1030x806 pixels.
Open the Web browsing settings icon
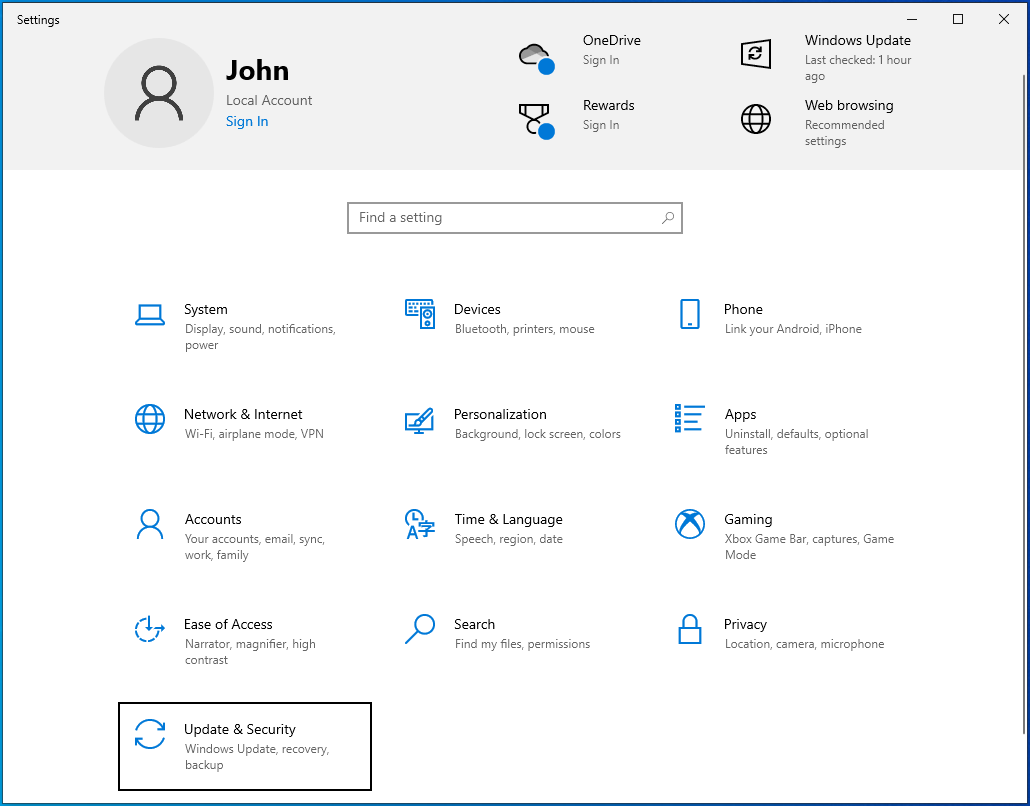[x=756, y=119]
